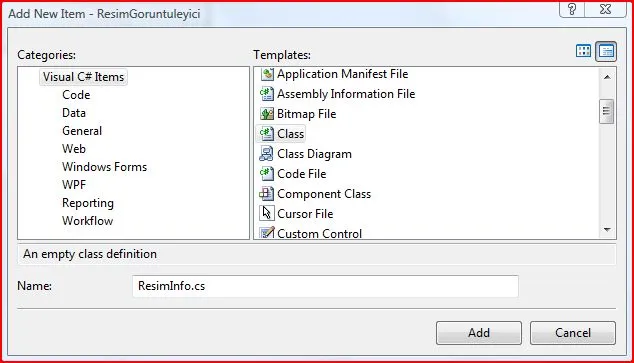Switch templates to large icons view
The image size is (634, 363).
coord(583,51)
